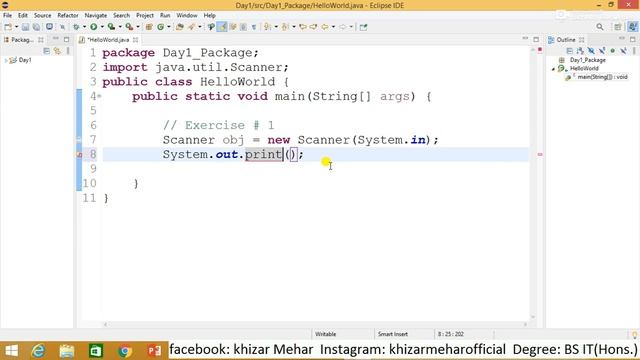The width and height of the screenshot is (640, 360).
Task: Click the editor horizontal scrollbar
Action: click(x=315, y=324)
